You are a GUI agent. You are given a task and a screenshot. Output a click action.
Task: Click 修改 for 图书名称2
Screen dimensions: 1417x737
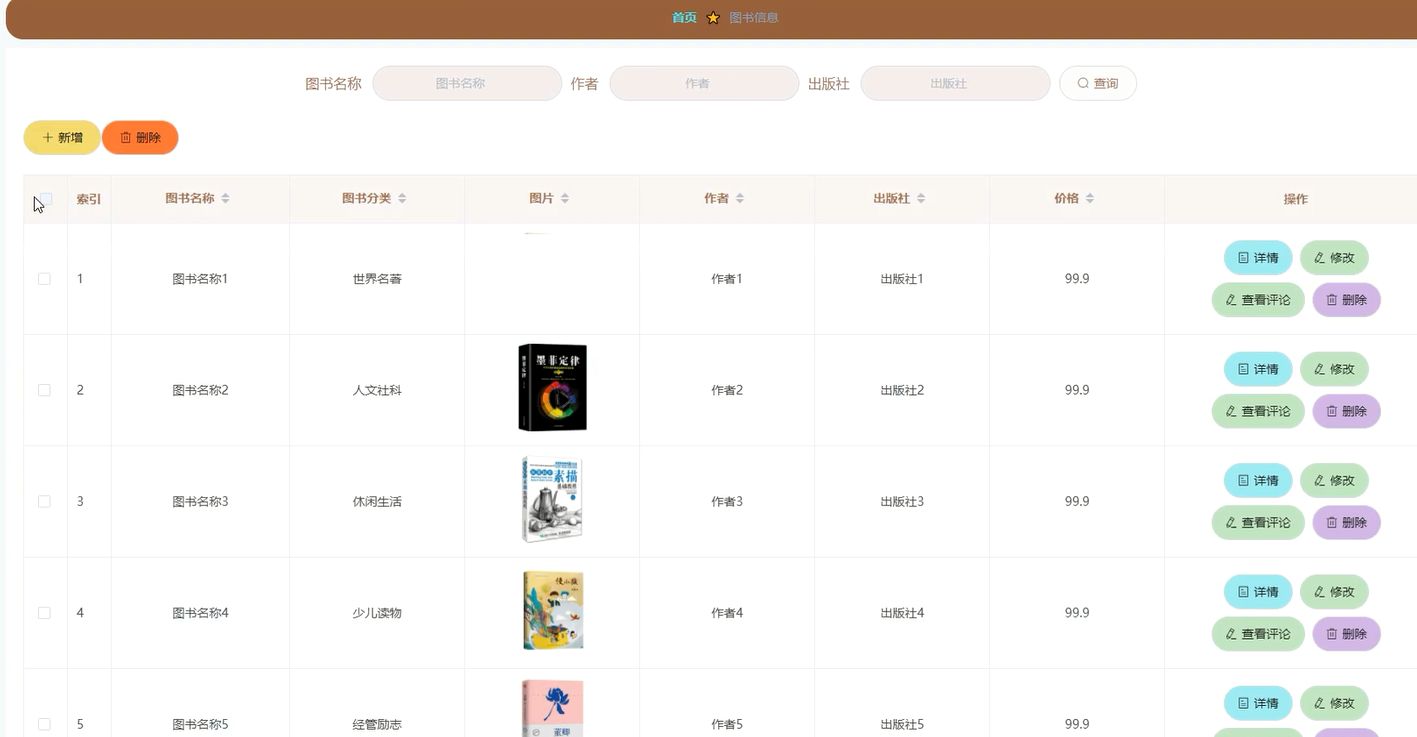1334,369
